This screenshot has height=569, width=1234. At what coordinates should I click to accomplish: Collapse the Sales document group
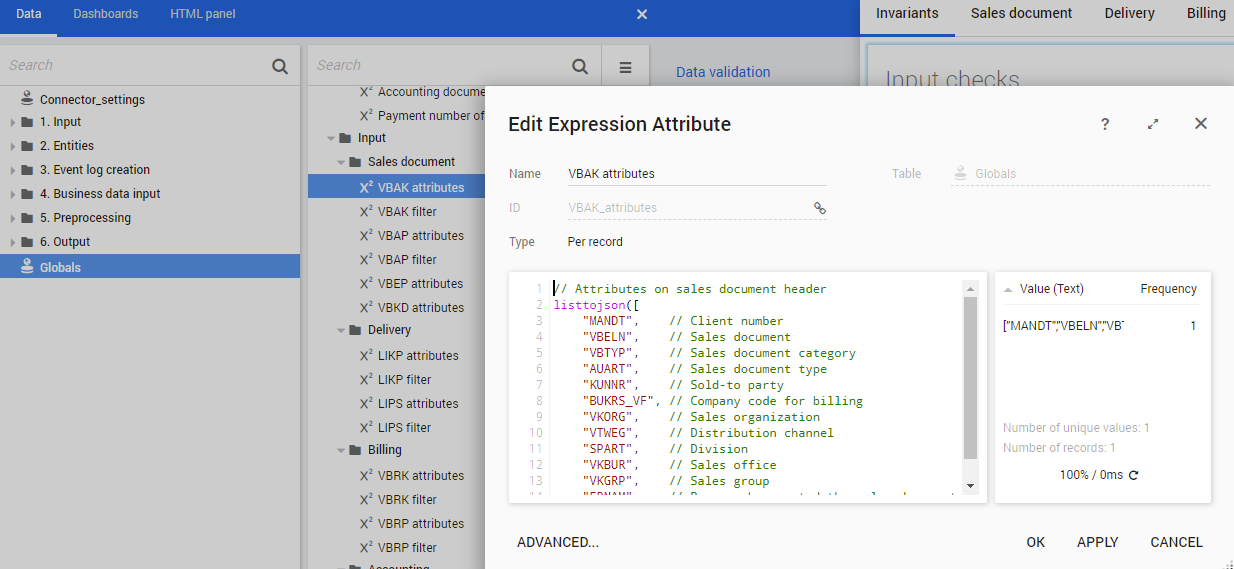tap(341, 162)
